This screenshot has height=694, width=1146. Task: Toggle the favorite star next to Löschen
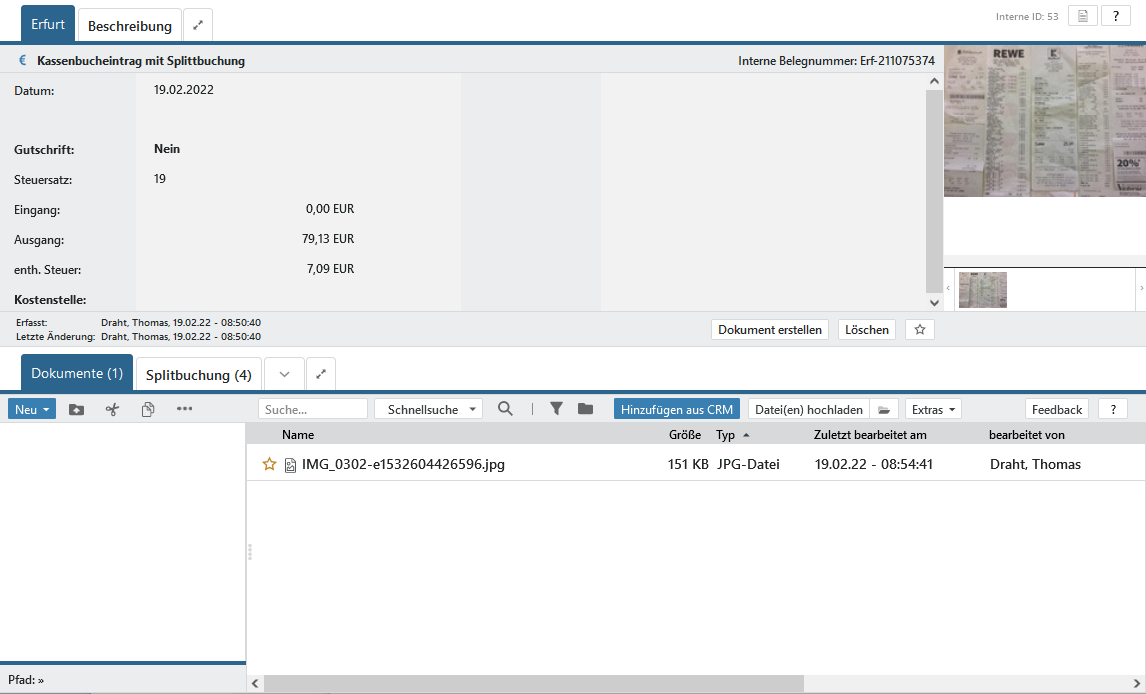pyautogui.click(x=920, y=330)
